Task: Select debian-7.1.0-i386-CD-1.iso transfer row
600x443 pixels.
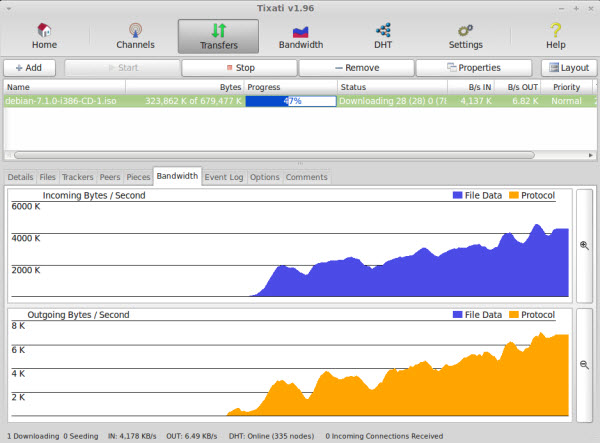Action: 300,101
